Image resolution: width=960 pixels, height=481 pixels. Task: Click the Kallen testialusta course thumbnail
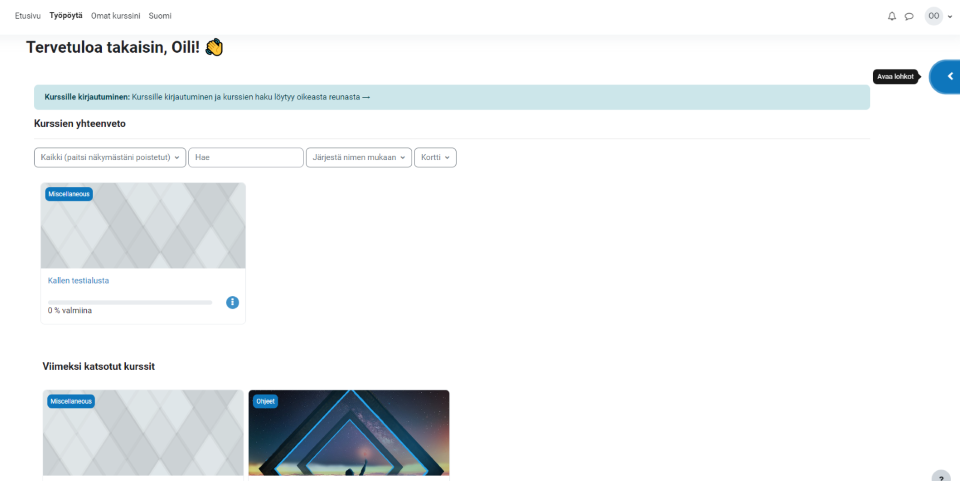(143, 225)
